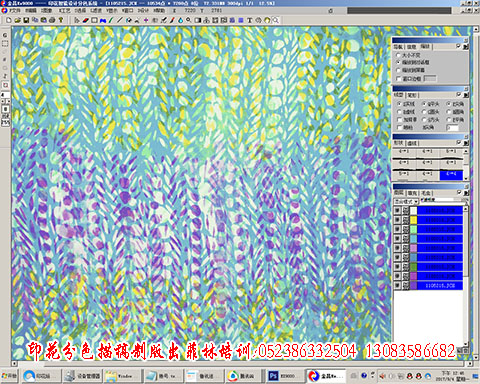Pick the lavender layer color swatch

point(413,248)
